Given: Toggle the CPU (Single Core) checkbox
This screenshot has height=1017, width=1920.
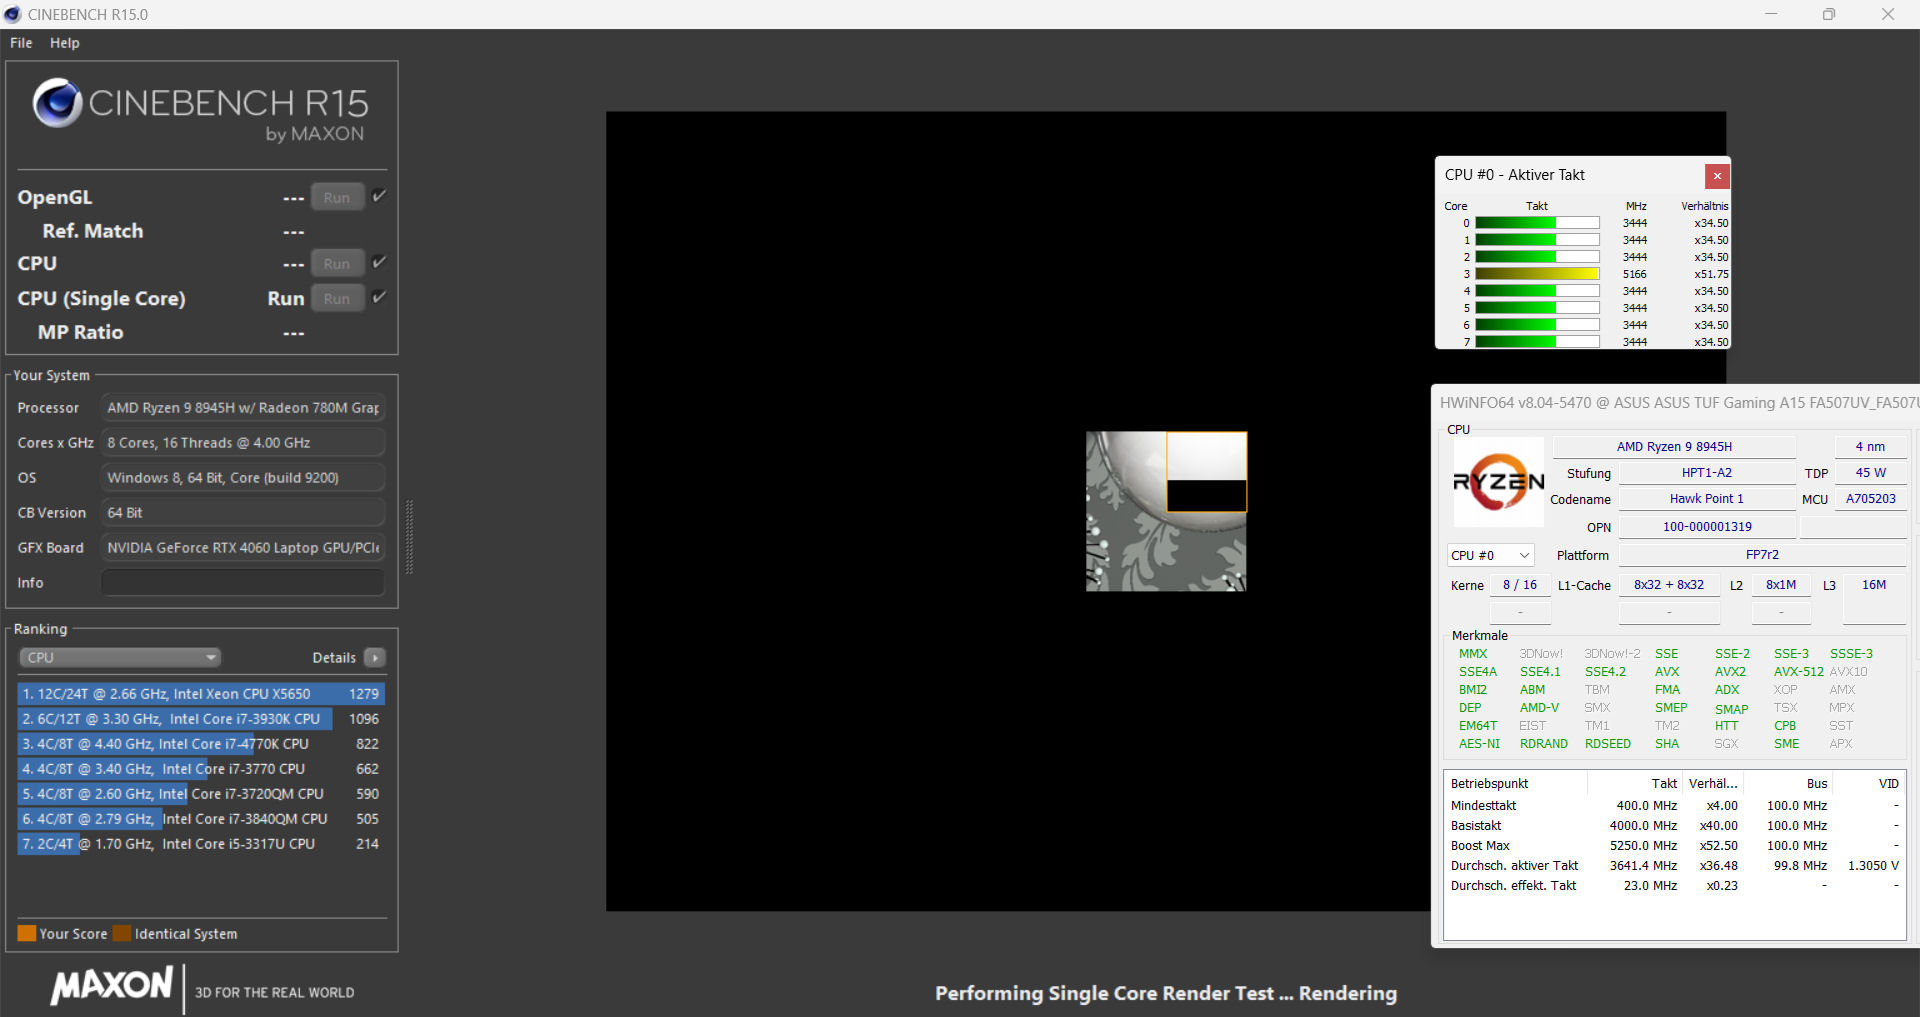Looking at the screenshot, I should tap(379, 297).
